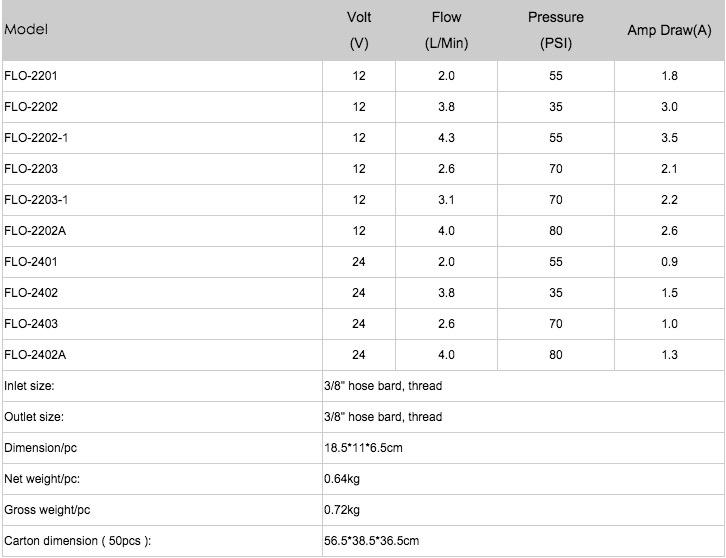Click the Pressure (PSI) column header
This screenshot has width=726, height=558.
coord(556,30)
